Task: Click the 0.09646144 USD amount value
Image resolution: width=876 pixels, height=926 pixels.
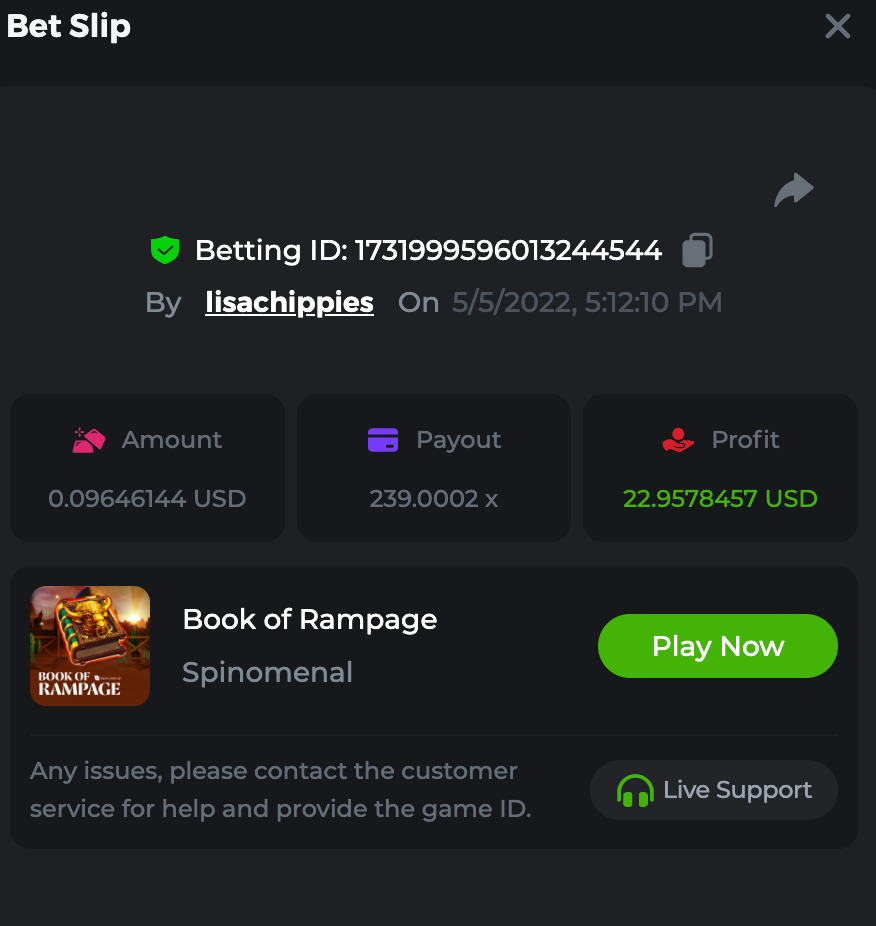Action: pos(147,498)
